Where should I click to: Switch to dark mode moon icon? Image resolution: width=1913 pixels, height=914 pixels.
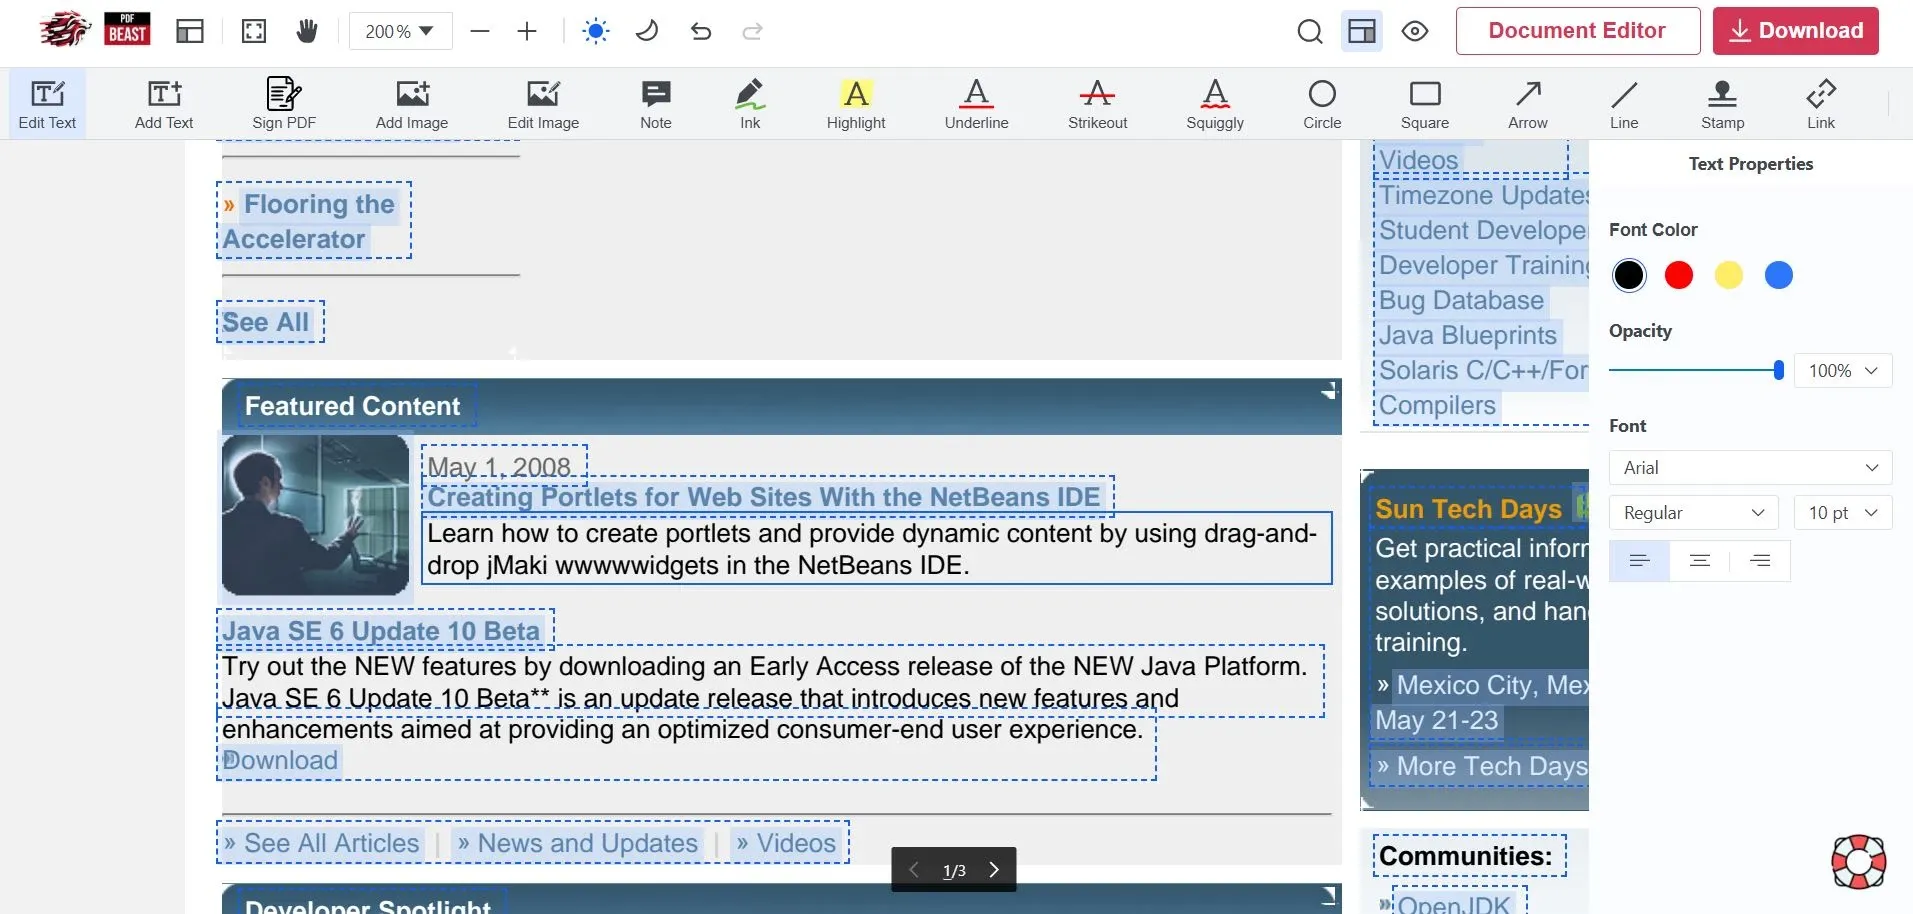point(647,32)
